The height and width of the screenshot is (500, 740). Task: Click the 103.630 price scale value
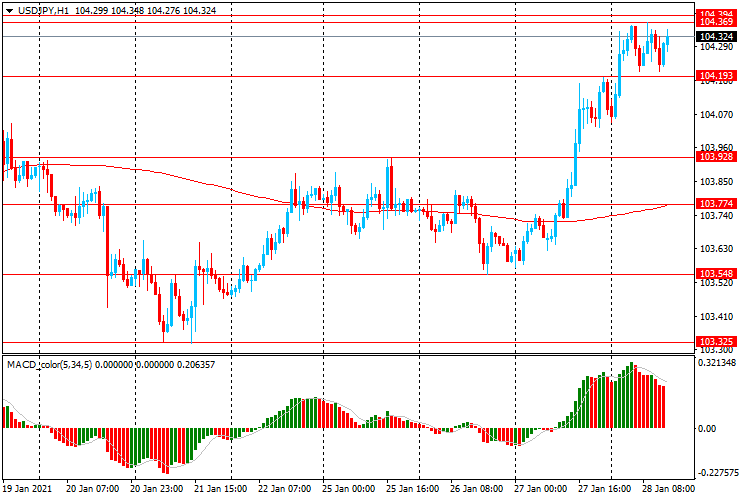pos(716,248)
